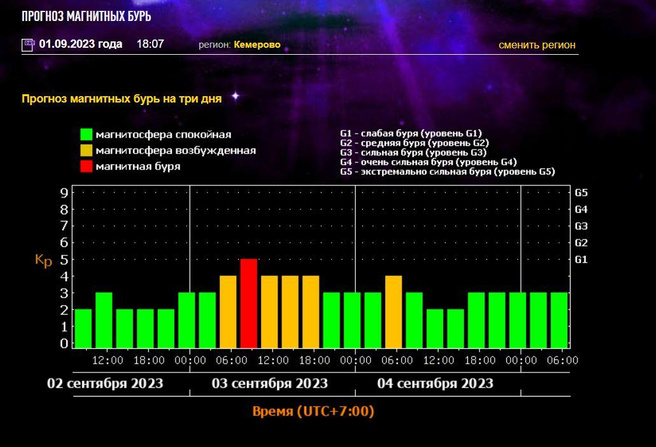The width and height of the screenshot is (656, 447).
Task: Click the yellow bar at 18:00 on 03 сентября
Action: (x=310, y=312)
